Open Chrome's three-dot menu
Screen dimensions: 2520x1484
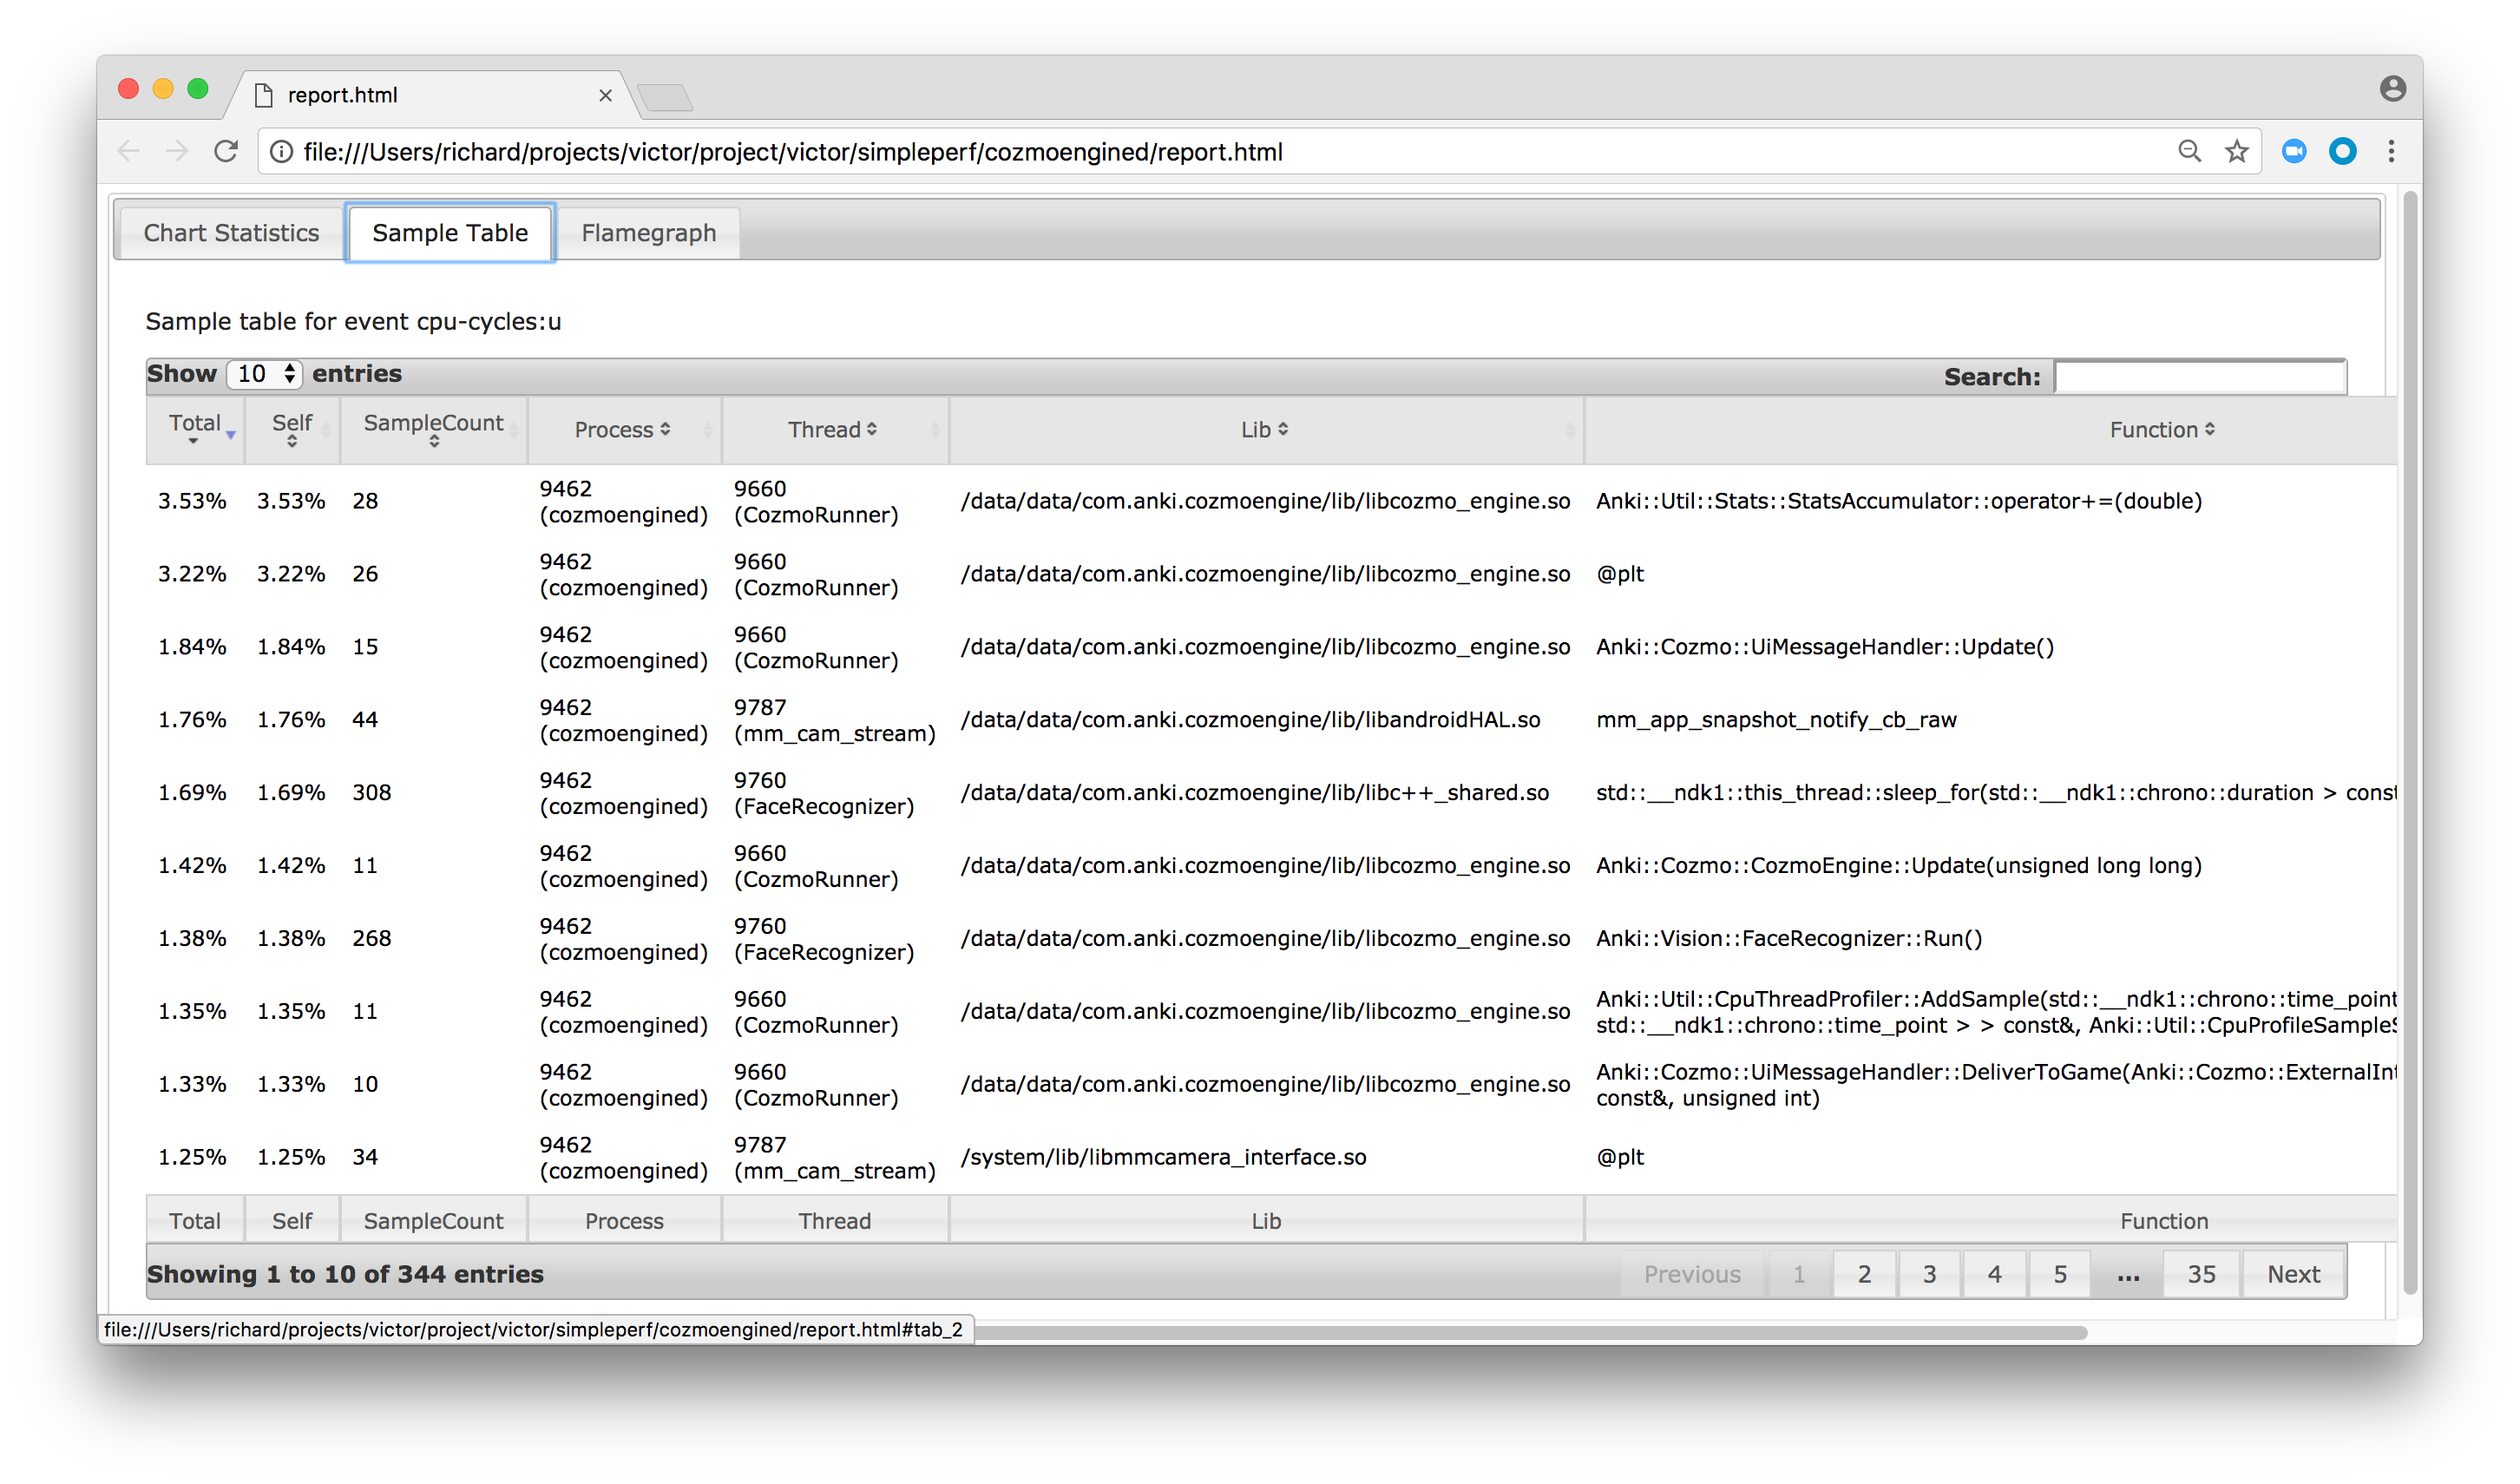[2391, 151]
